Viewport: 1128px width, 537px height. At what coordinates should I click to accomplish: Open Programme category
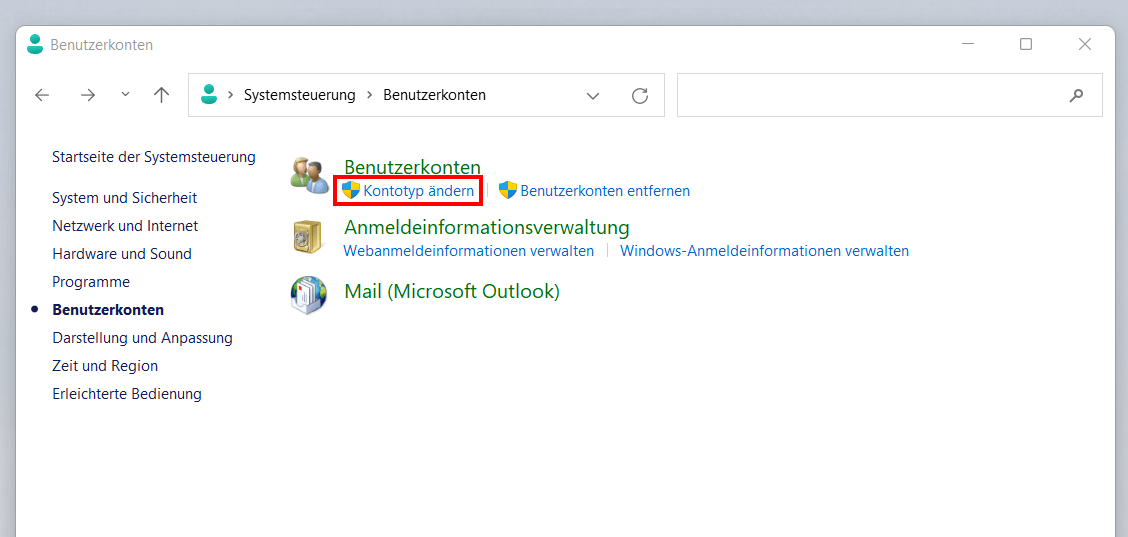pyautogui.click(x=91, y=282)
